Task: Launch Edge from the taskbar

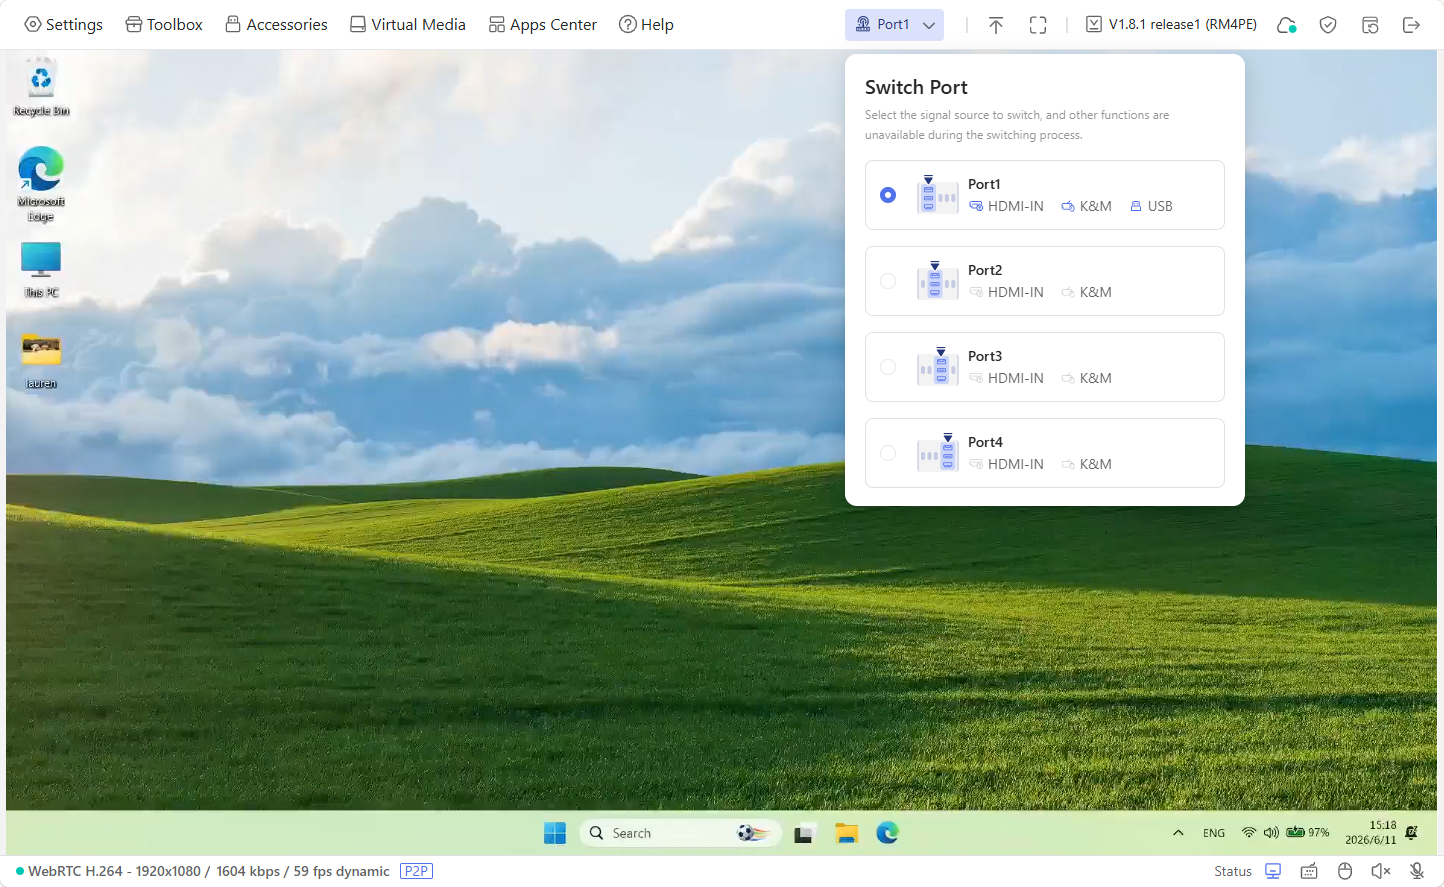Action: point(888,833)
